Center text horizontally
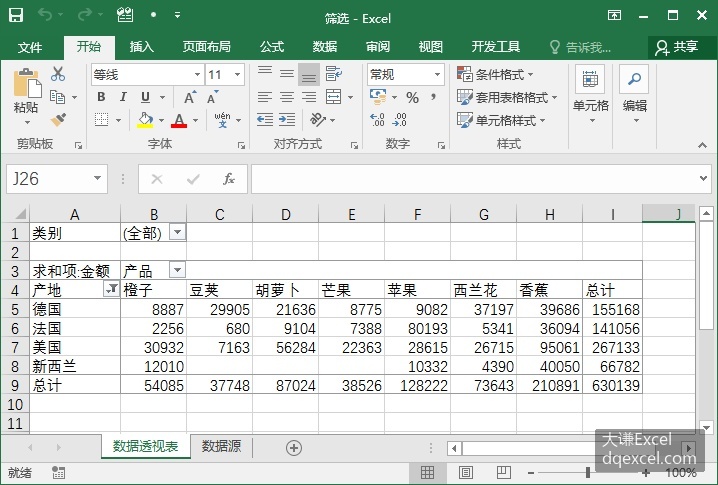 pyautogui.click(x=287, y=97)
